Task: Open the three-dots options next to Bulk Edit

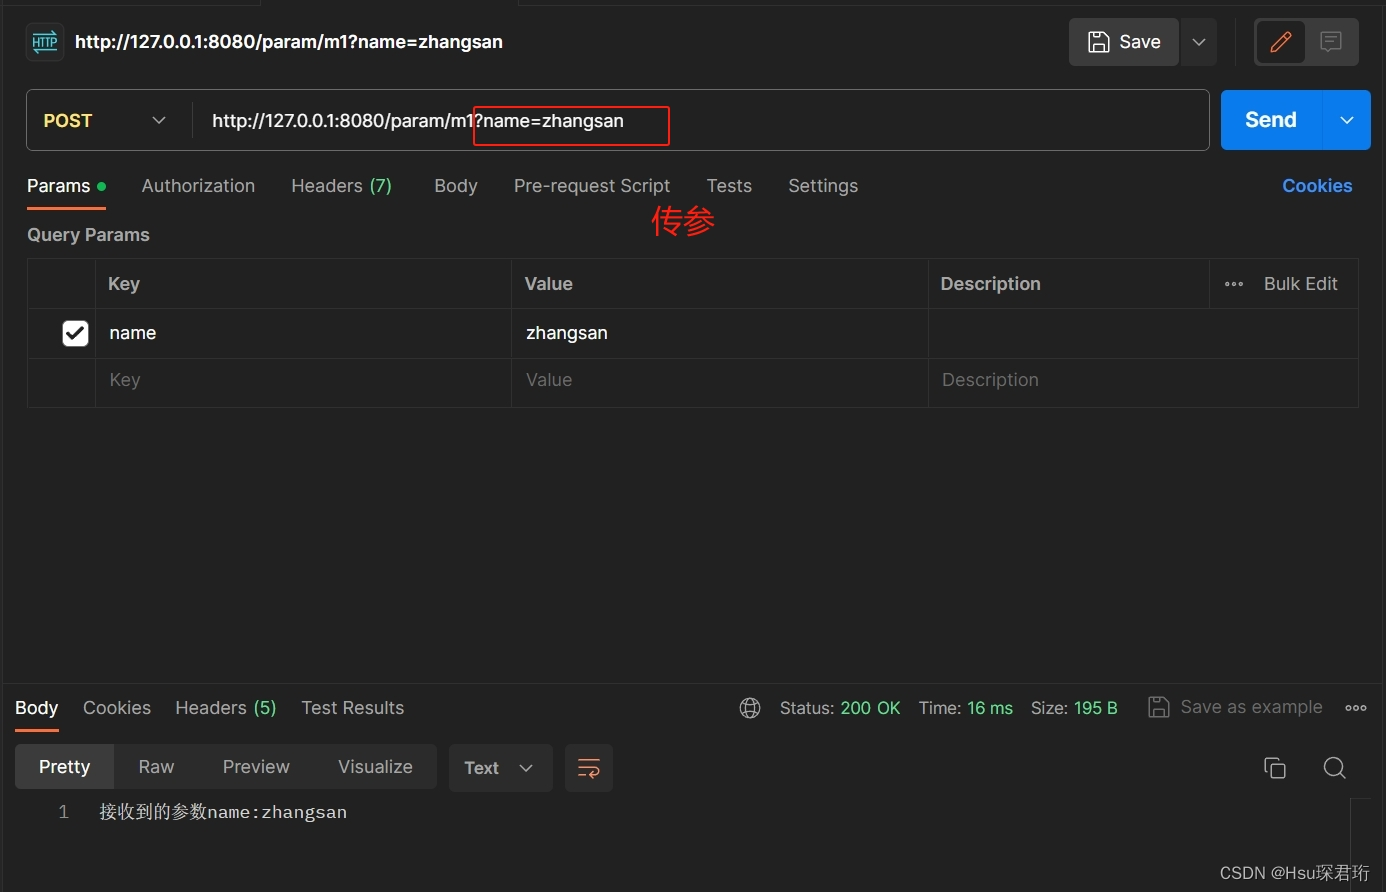Action: pos(1234,284)
